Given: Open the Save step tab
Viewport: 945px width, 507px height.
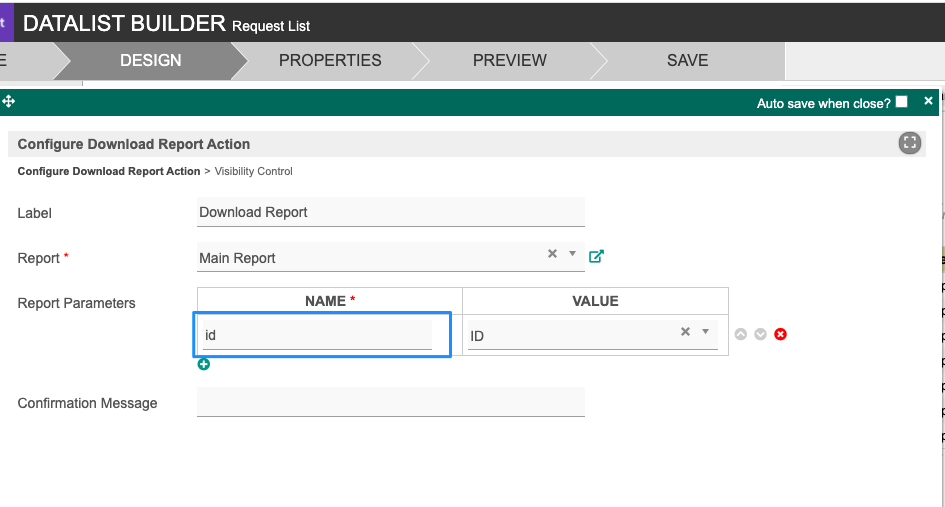Looking at the screenshot, I should click(x=687, y=60).
